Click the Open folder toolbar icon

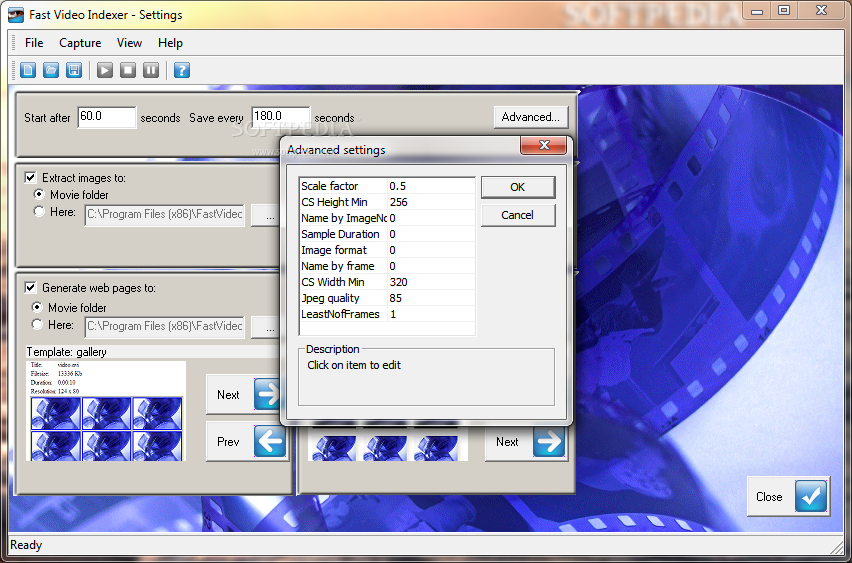51,70
